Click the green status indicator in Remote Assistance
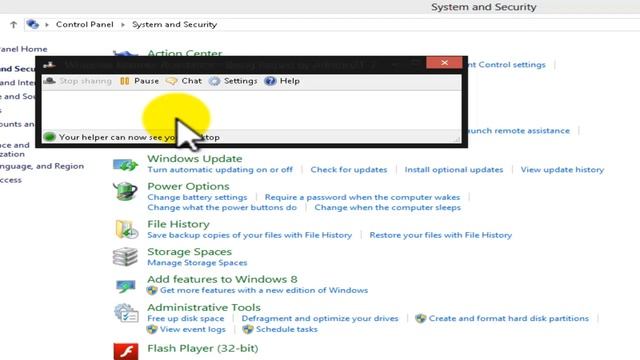Screen dimensions: 640x360 (49, 137)
